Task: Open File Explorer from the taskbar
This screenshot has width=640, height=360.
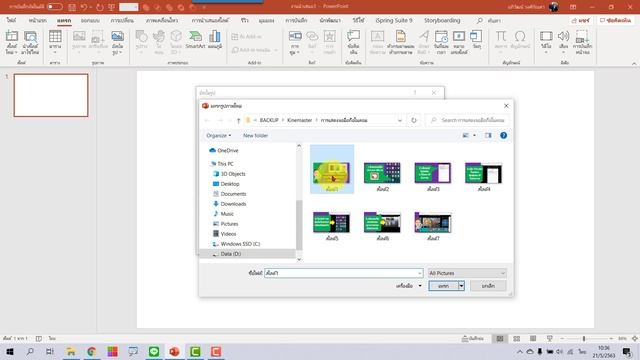Action: (x=71, y=351)
